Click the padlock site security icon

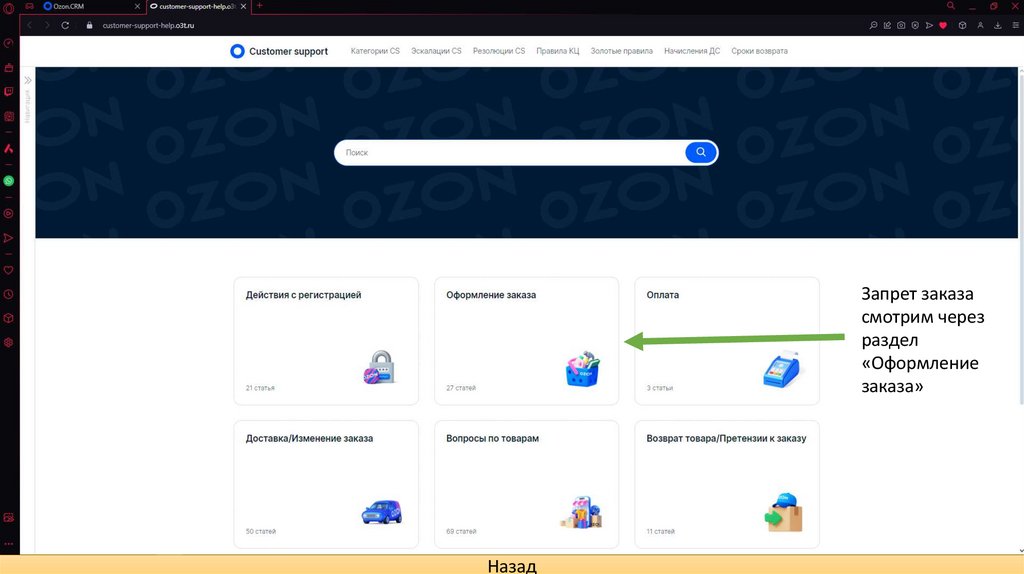(89, 25)
